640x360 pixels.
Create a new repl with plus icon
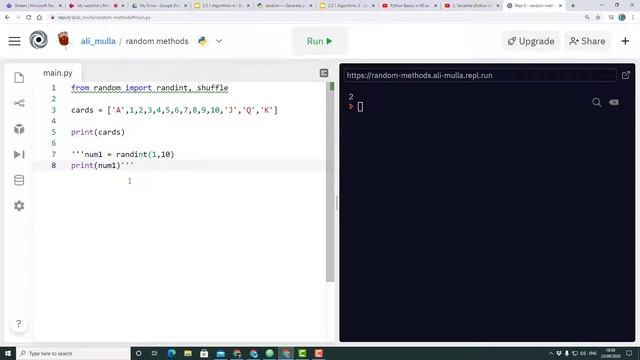pos(625,41)
